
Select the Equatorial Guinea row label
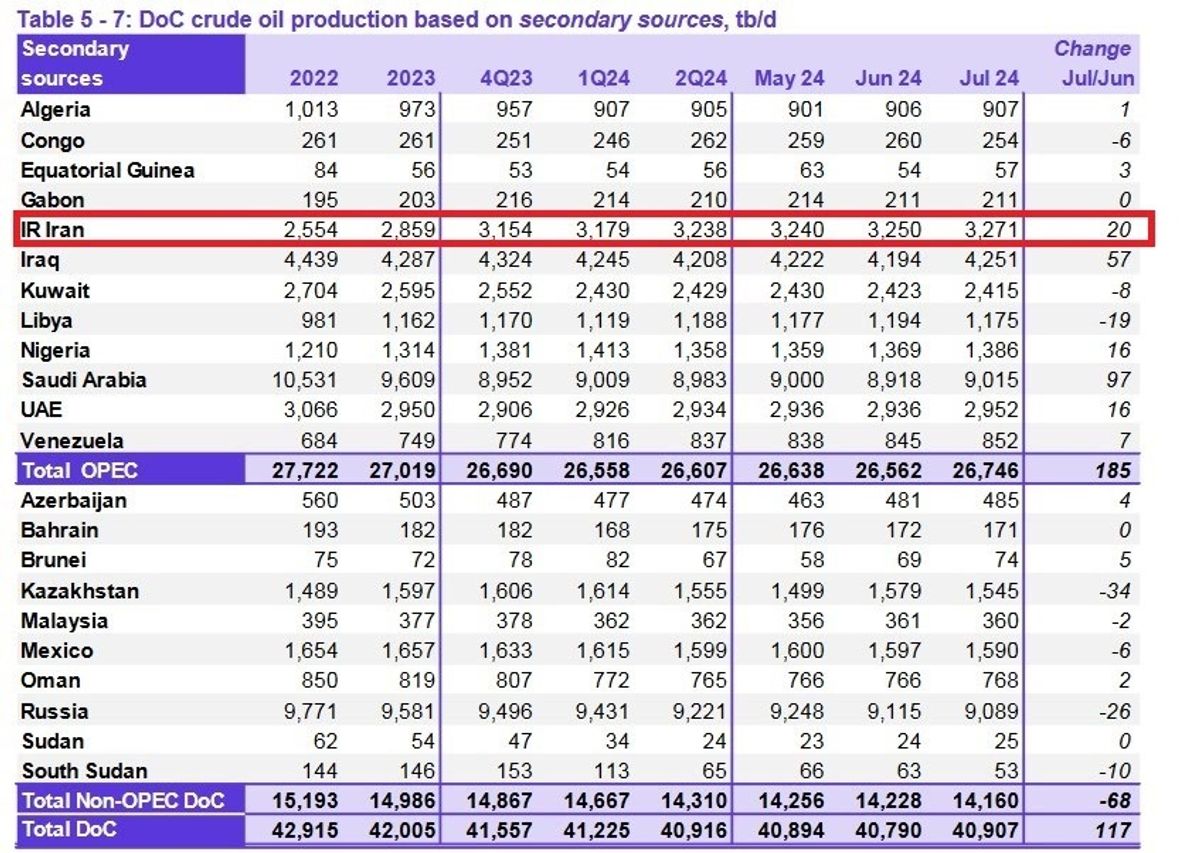(107, 170)
